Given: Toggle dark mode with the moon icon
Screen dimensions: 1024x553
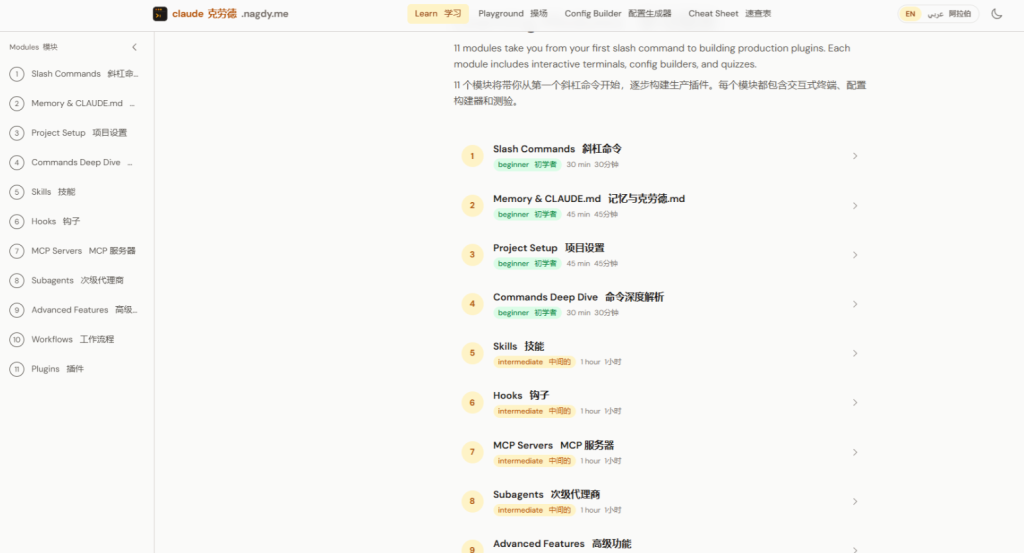Looking at the screenshot, I should pos(997,14).
